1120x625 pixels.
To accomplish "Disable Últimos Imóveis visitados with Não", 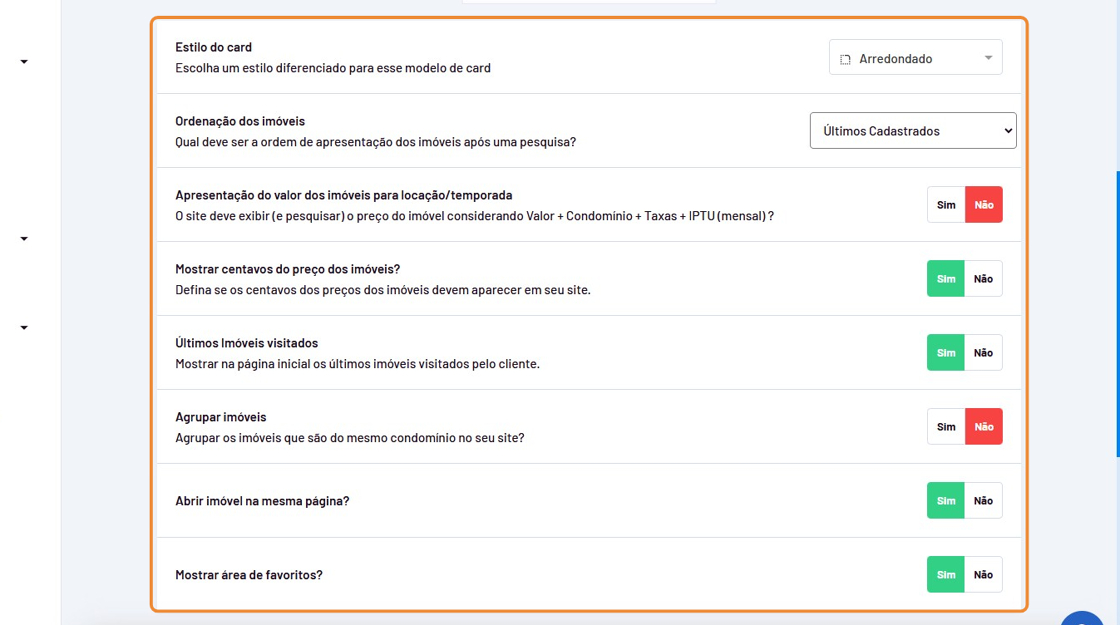I will coord(984,353).
